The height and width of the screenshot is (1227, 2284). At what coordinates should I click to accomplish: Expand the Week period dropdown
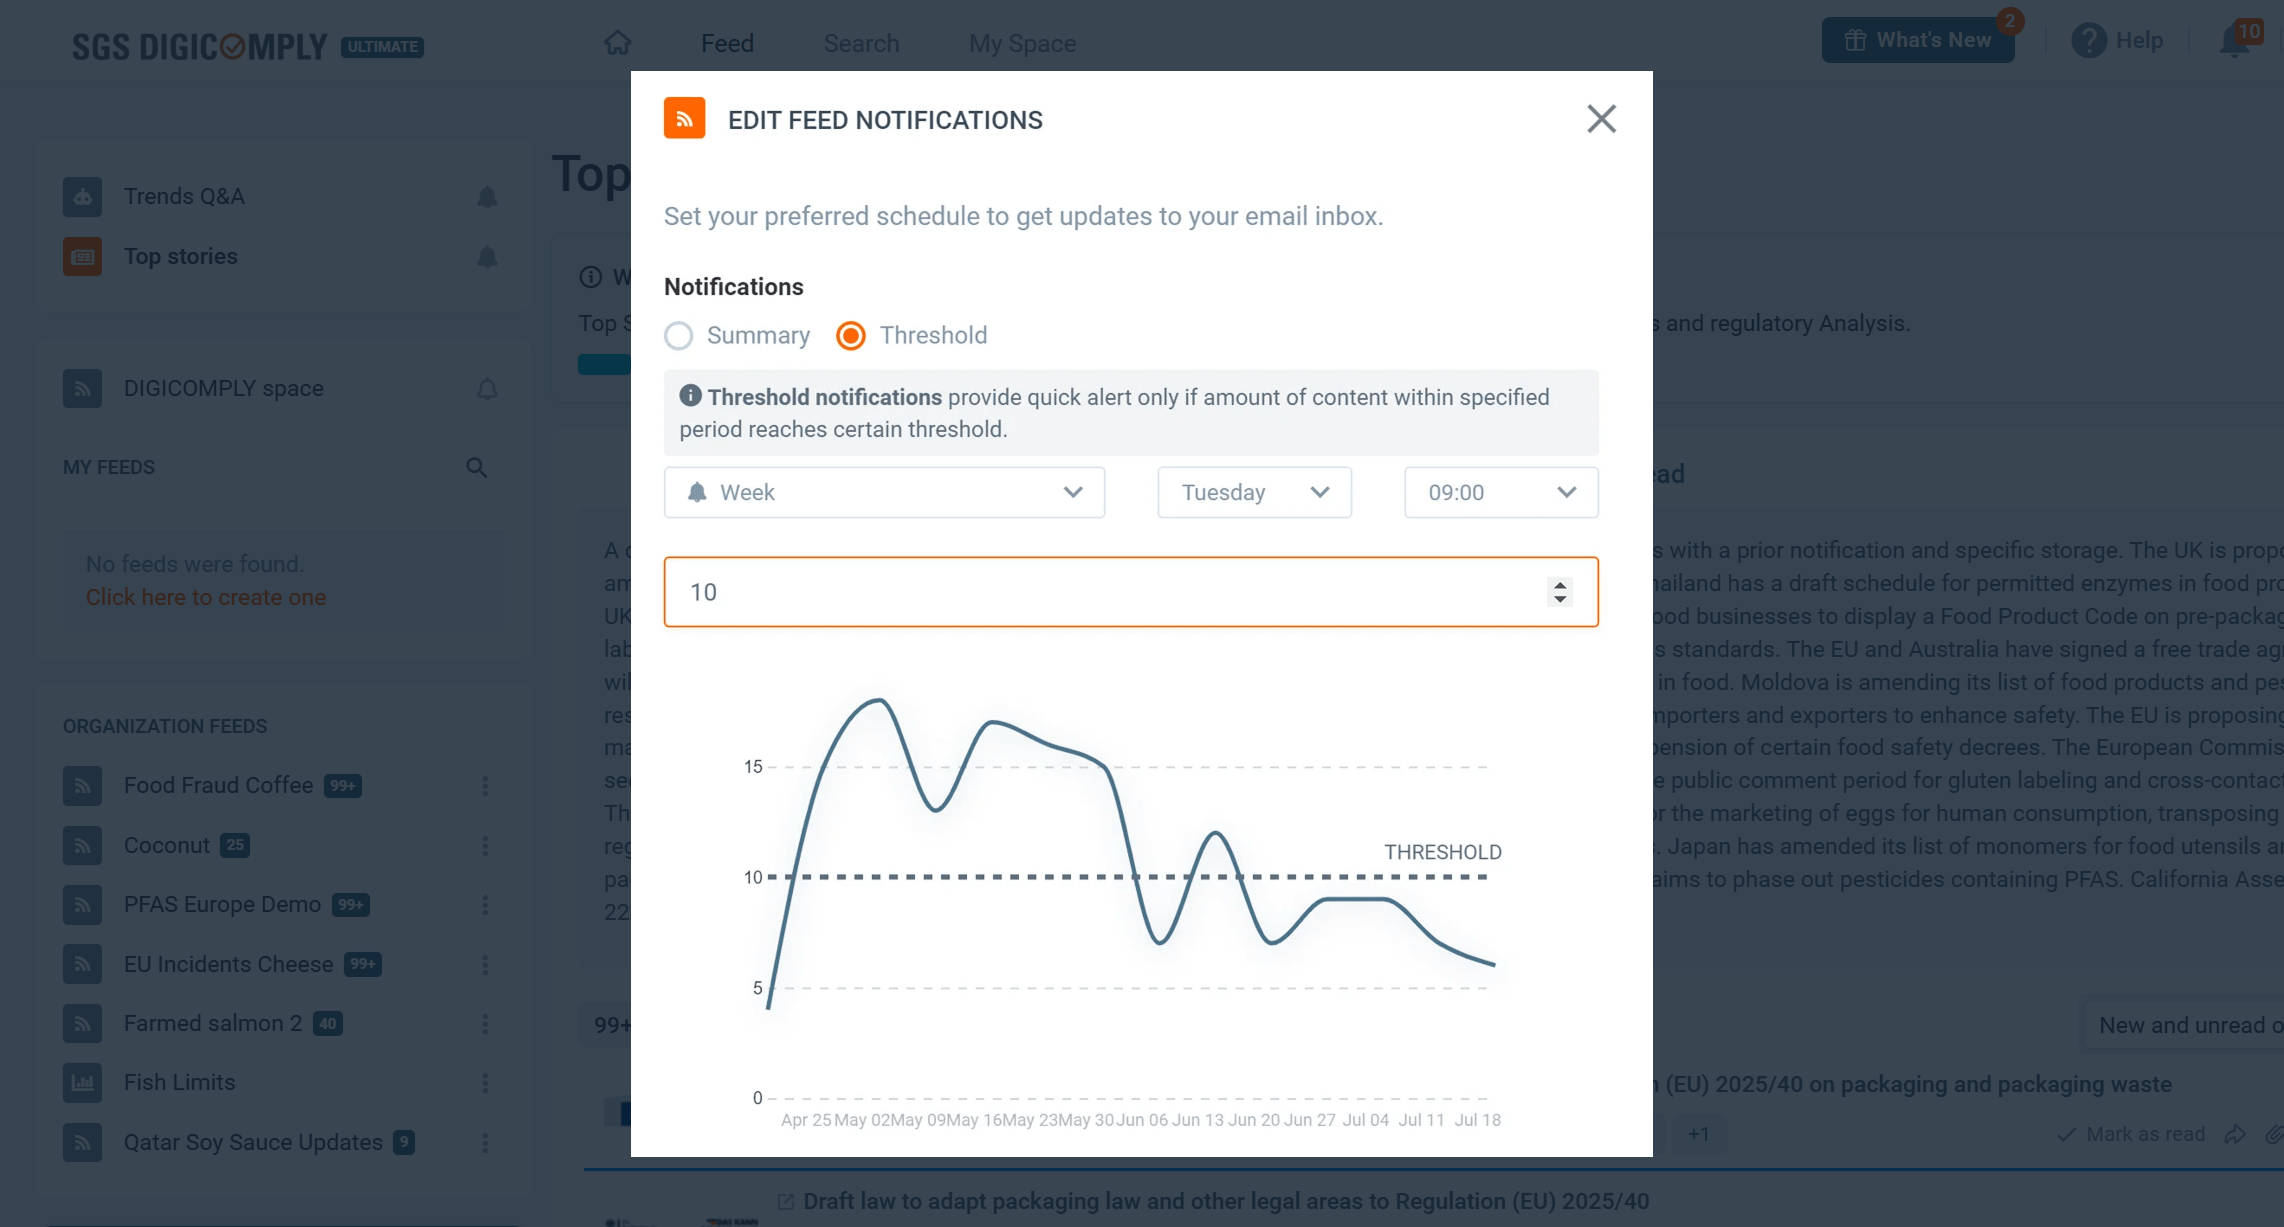[x=884, y=493]
